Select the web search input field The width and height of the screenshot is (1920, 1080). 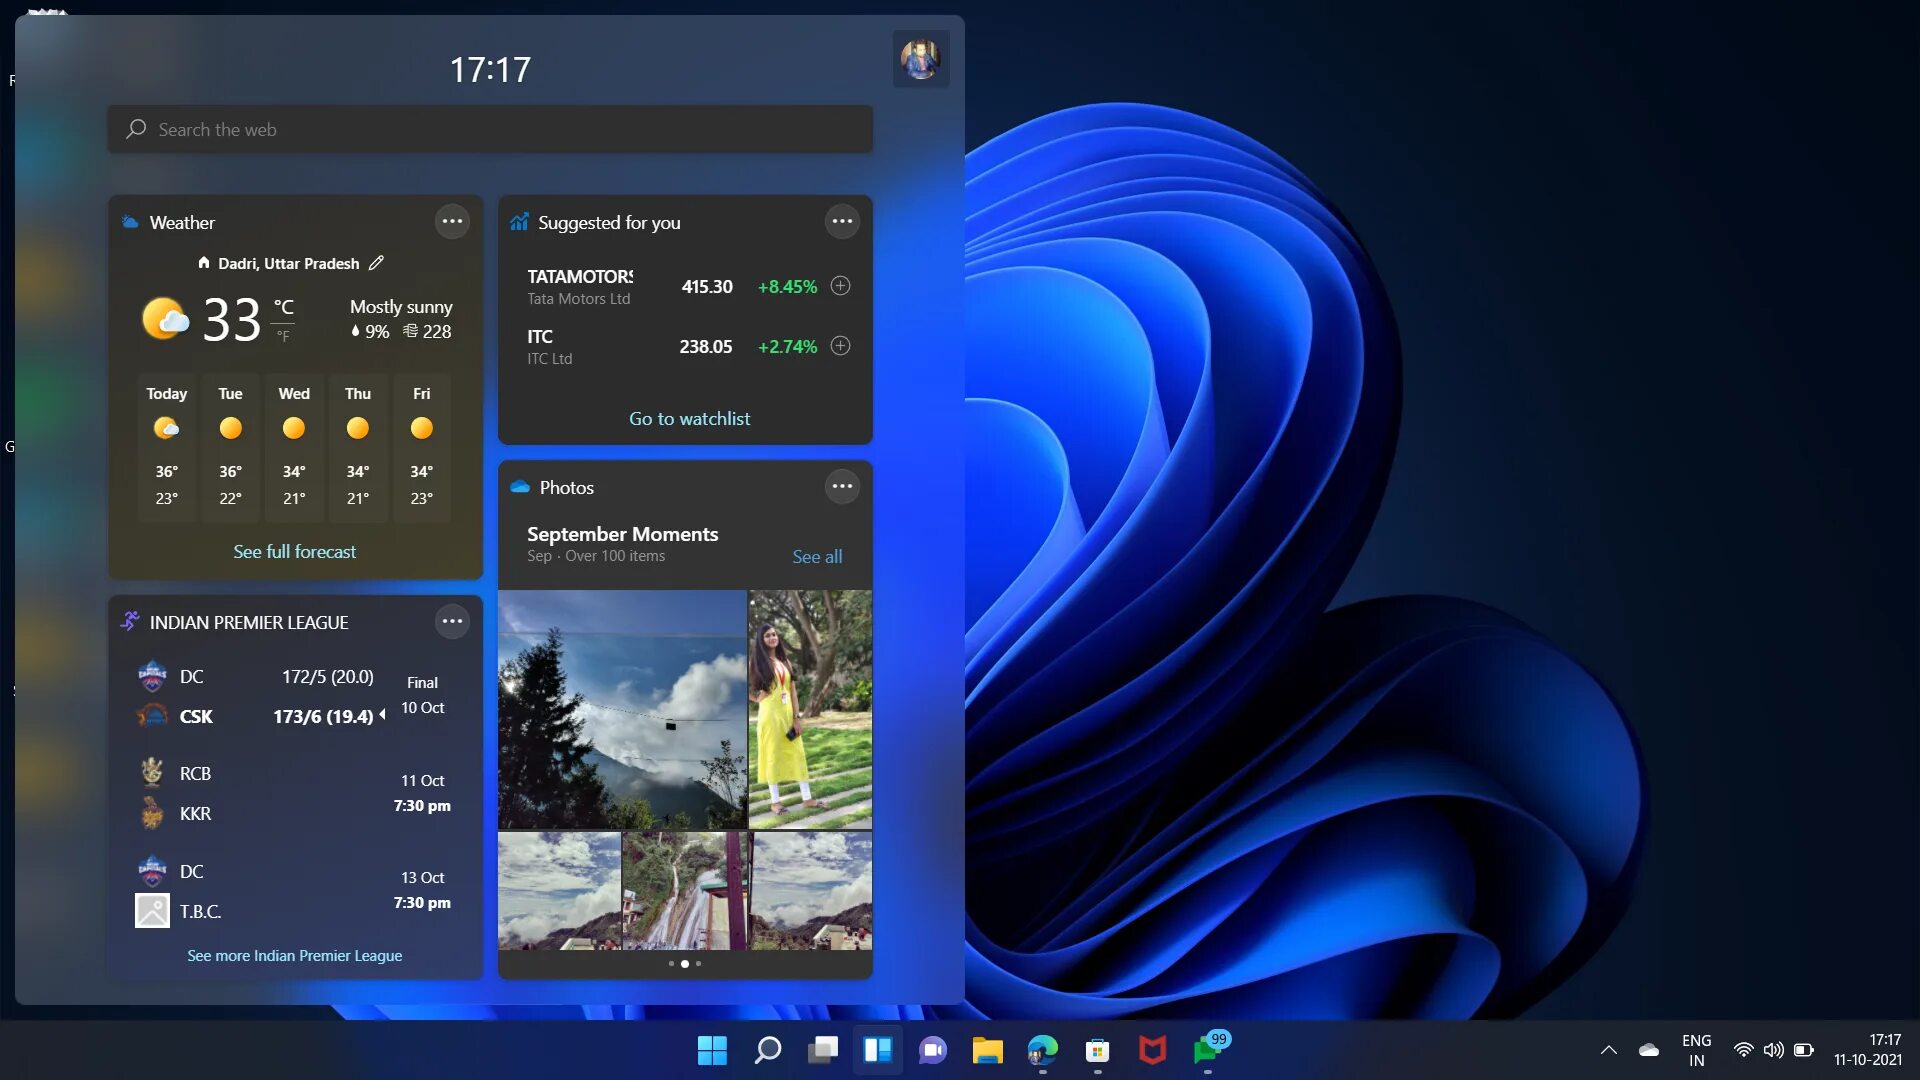point(491,128)
